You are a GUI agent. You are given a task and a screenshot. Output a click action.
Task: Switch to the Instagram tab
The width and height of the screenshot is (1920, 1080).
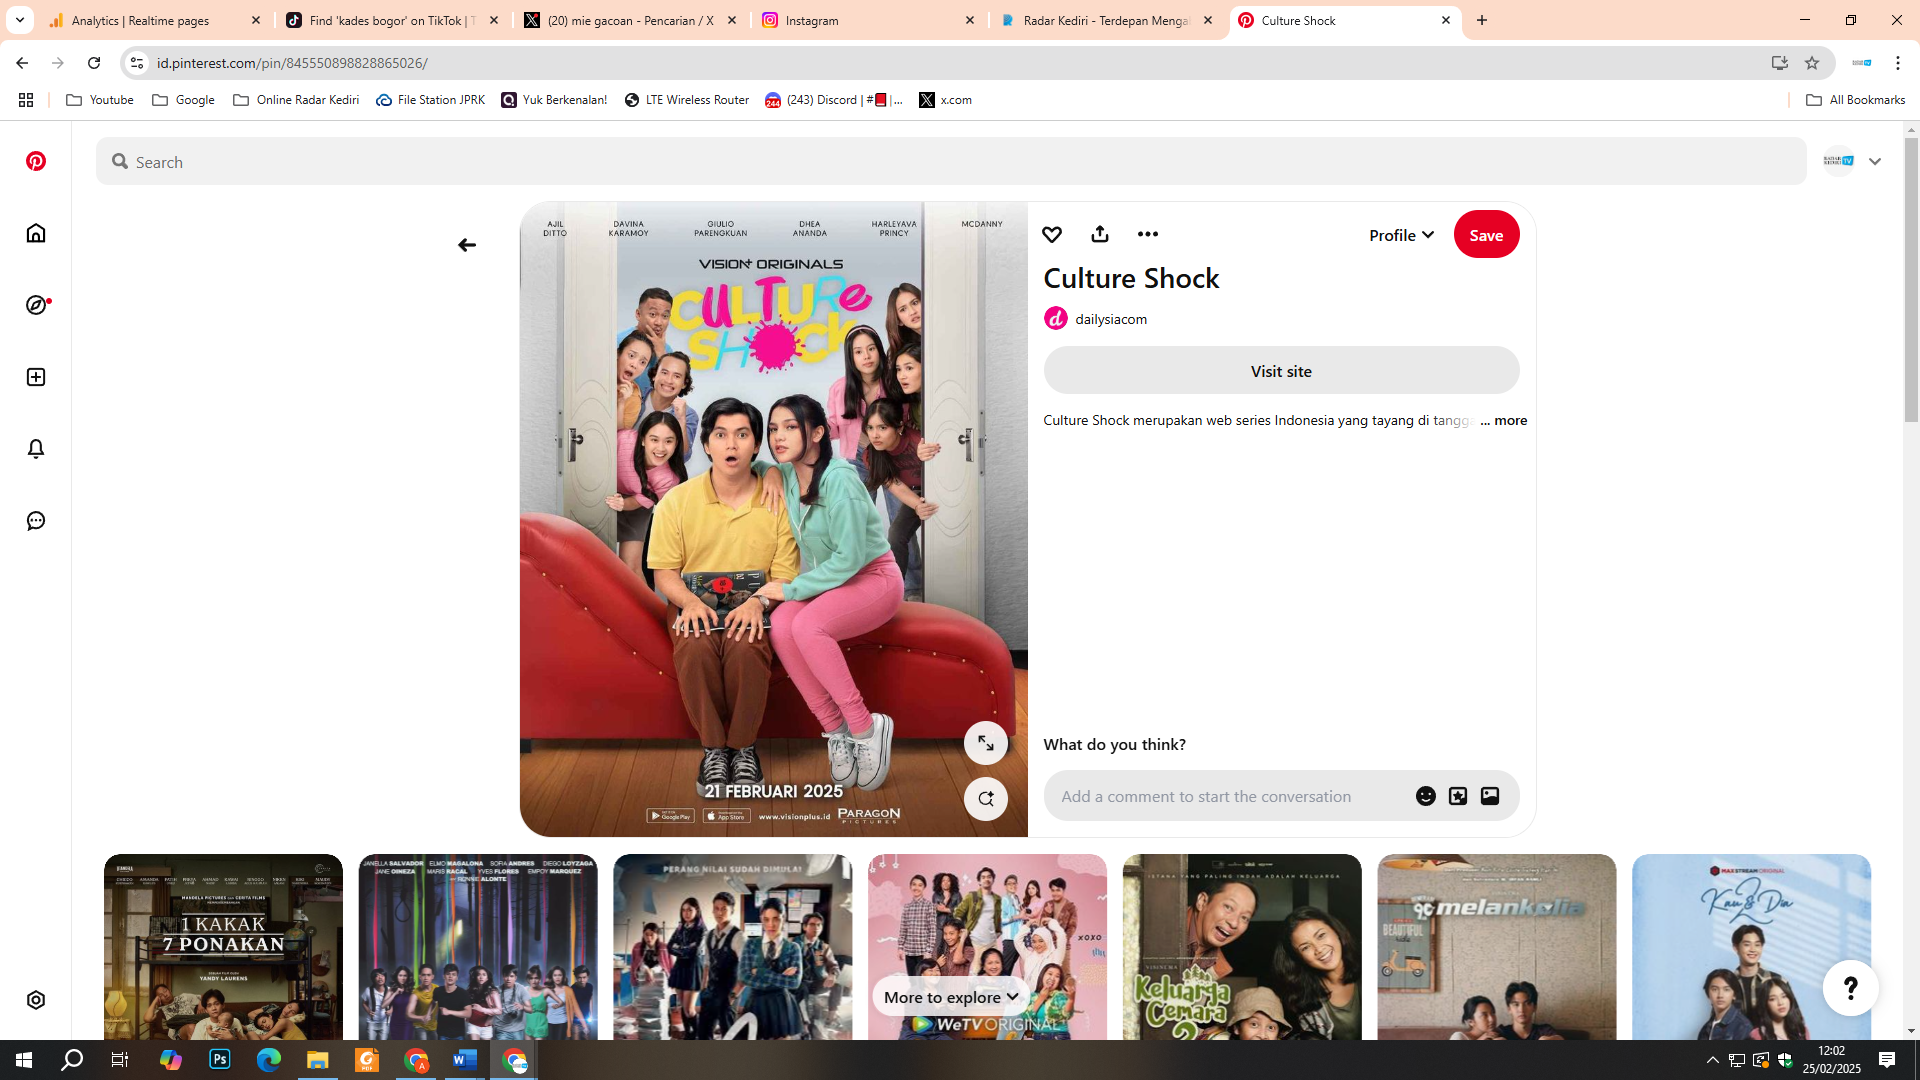point(870,20)
